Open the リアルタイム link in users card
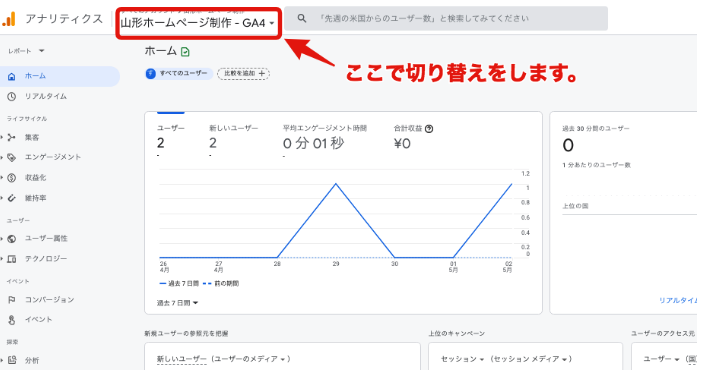This screenshot has width=702, height=370. tap(678, 301)
